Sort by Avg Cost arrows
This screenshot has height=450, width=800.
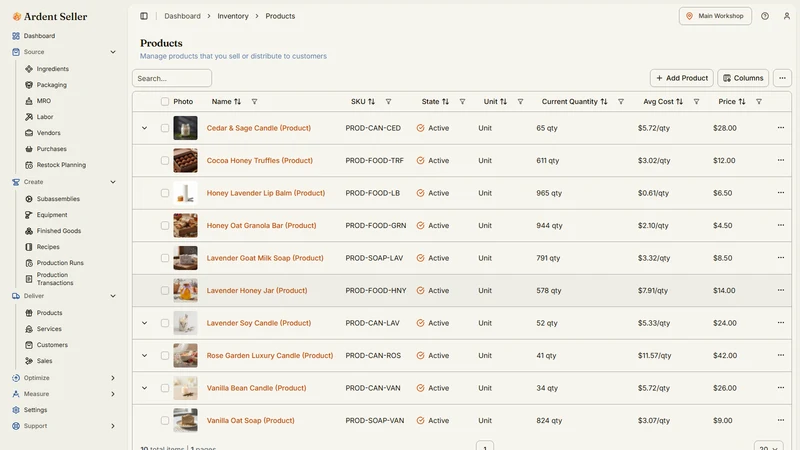pos(680,102)
